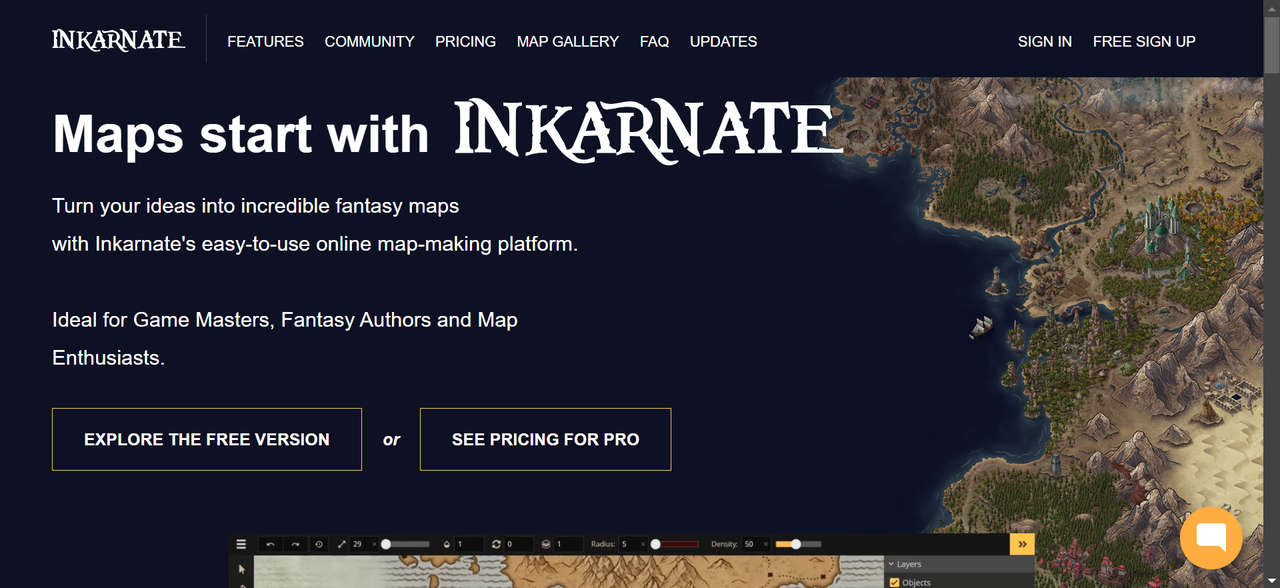This screenshot has height=588, width=1280.
Task: Open the hamburger menu in the editor preview
Action: click(x=241, y=544)
